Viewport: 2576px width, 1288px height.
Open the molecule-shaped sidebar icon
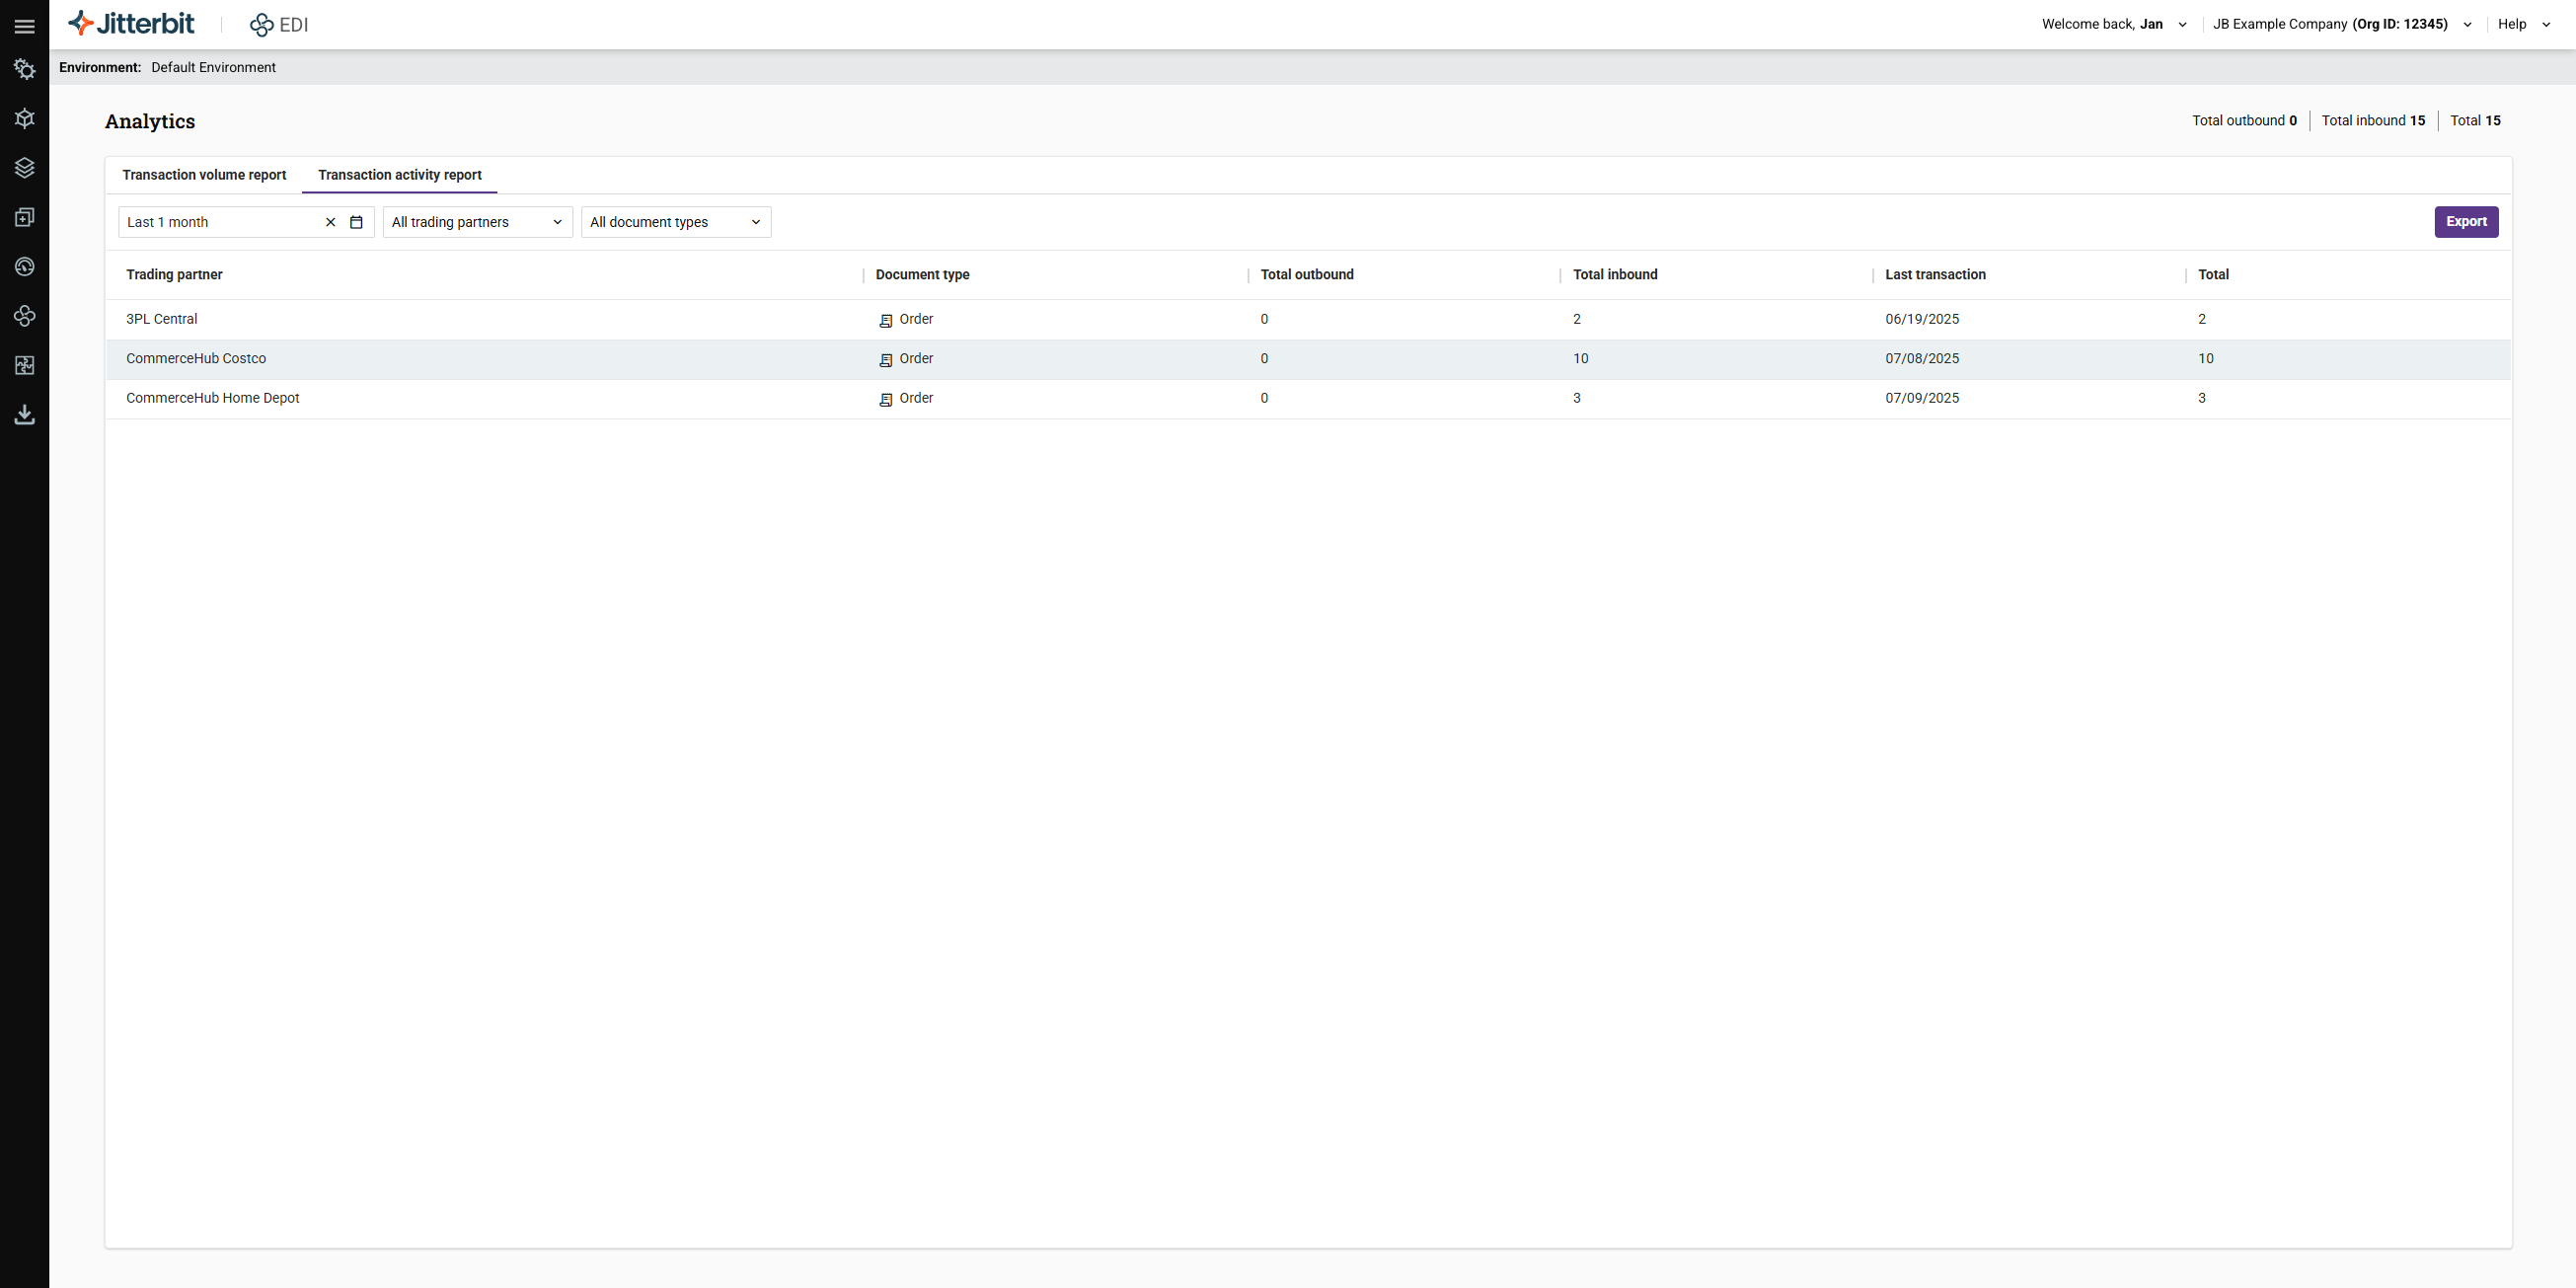coord(25,316)
